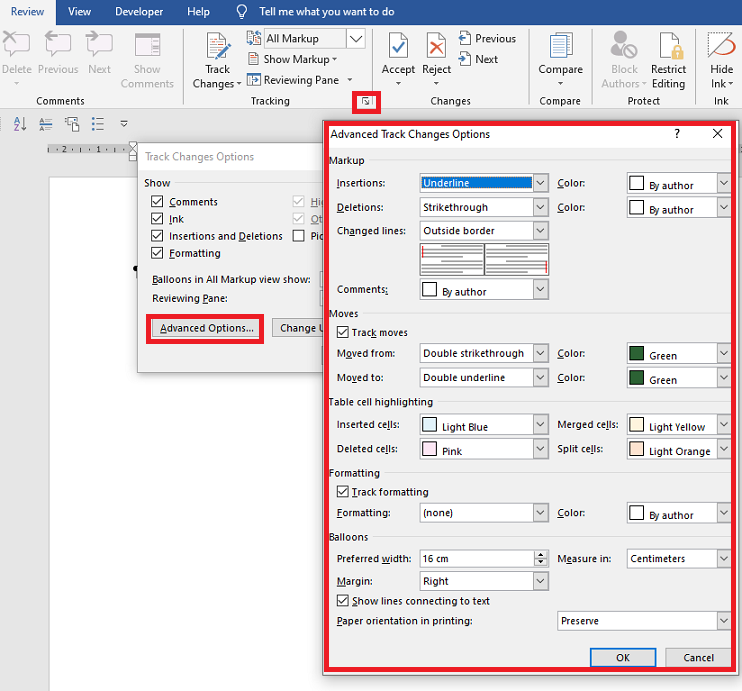Switch to the View tab
Screen dimensions: 742x691
pos(79,11)
